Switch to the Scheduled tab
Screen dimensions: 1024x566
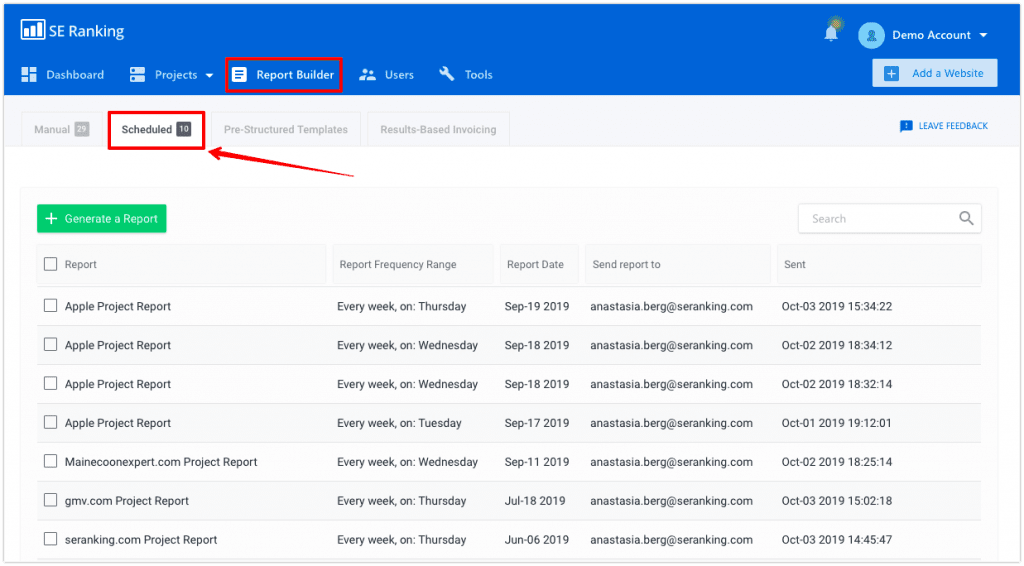click(156, 129)
